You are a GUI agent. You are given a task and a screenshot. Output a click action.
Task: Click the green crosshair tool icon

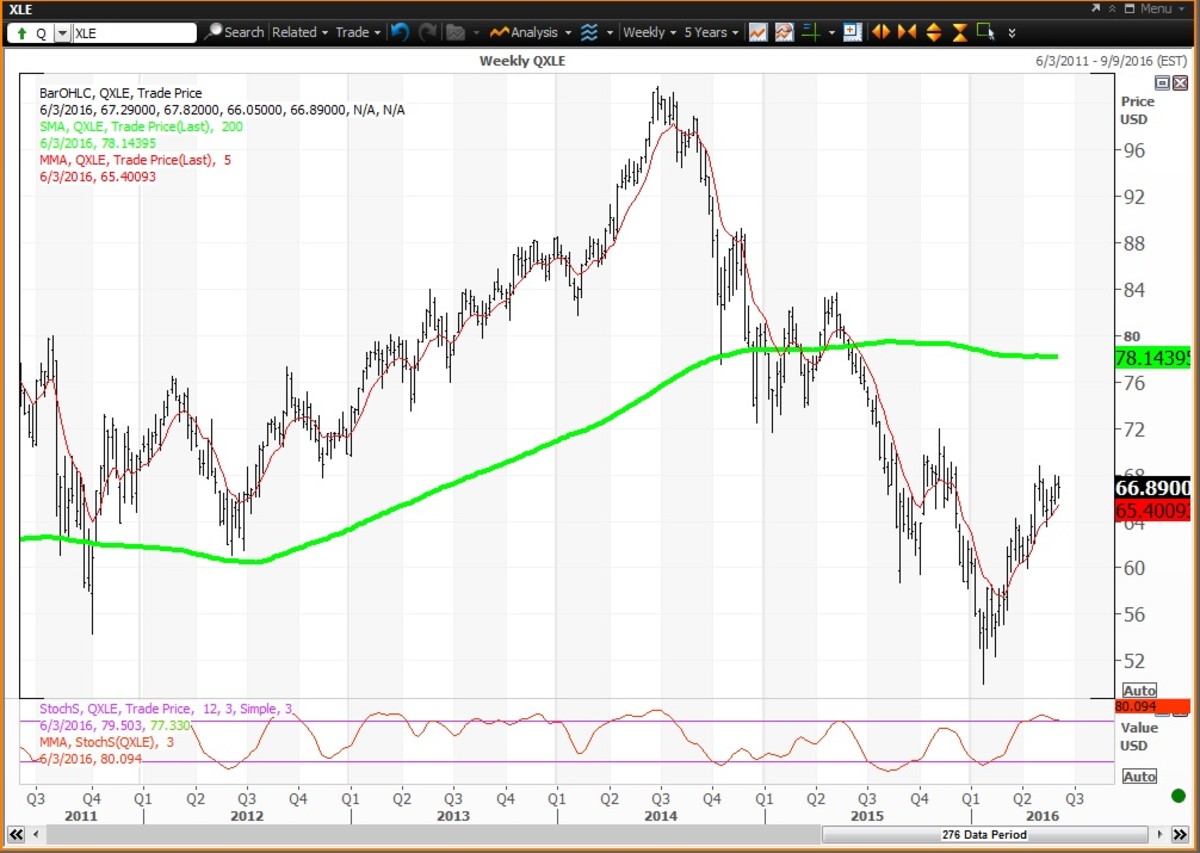811,32
